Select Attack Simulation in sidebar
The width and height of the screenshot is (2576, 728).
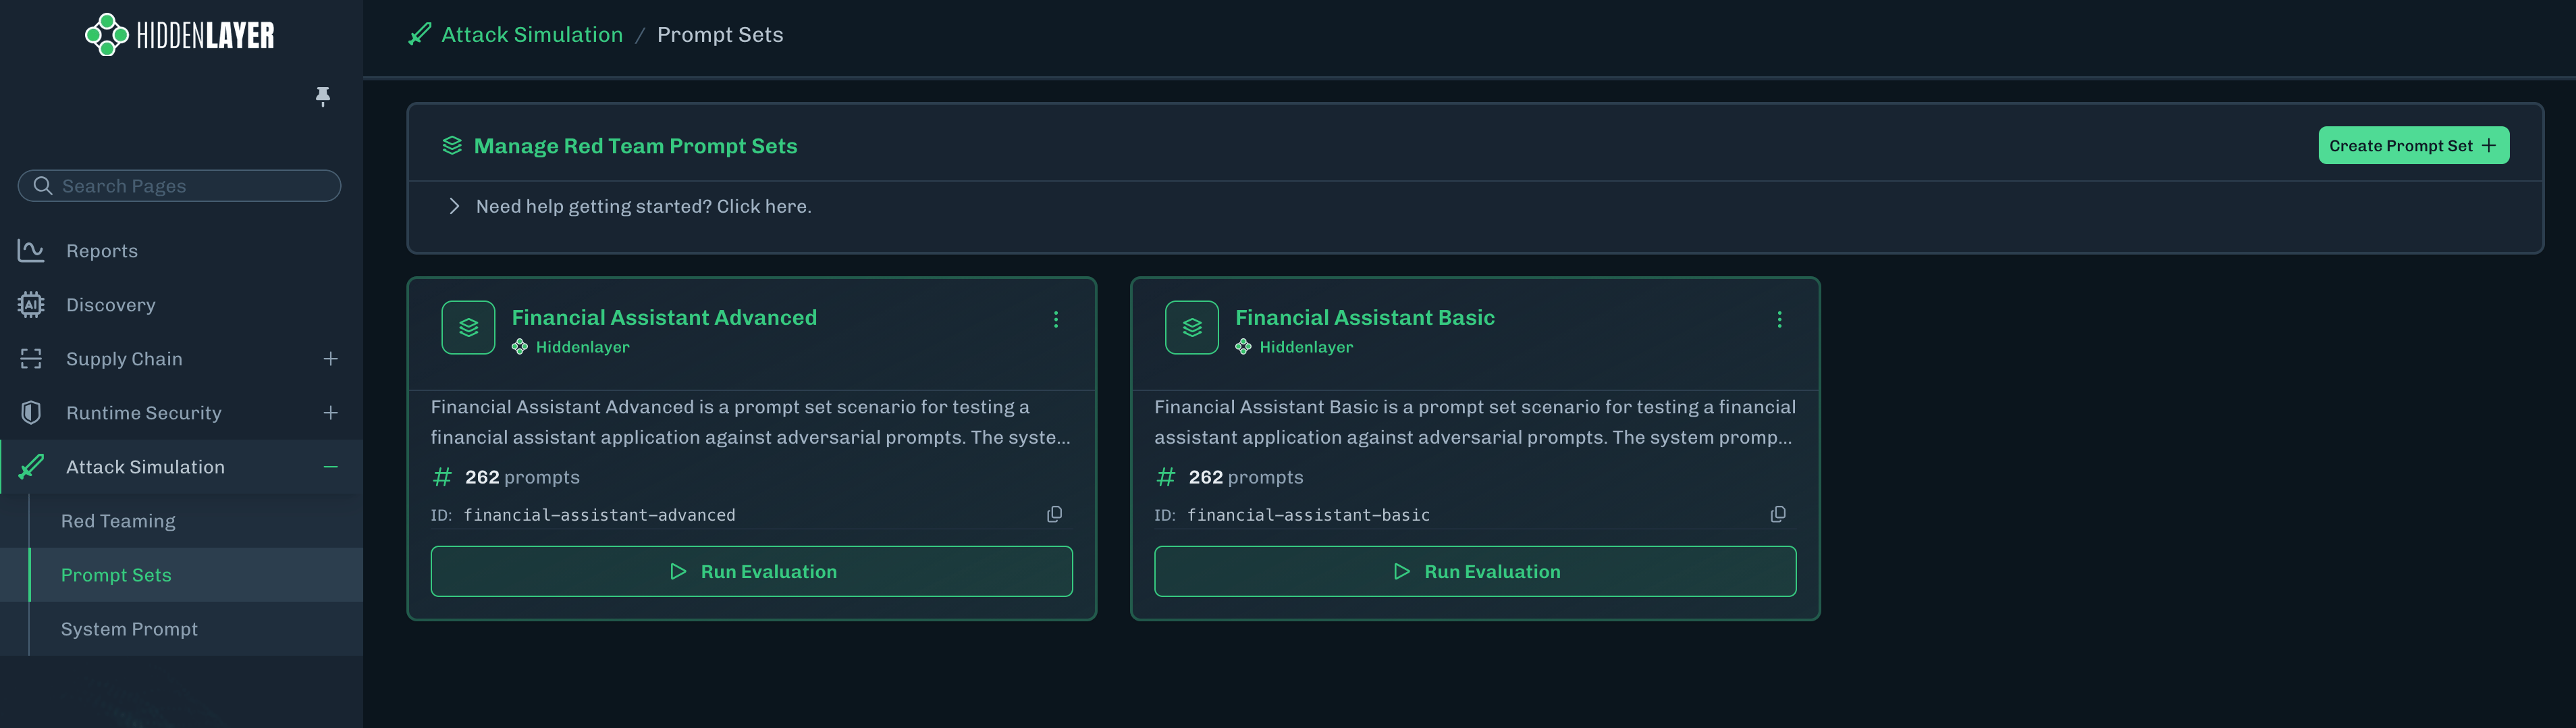(x=145, y=467)
